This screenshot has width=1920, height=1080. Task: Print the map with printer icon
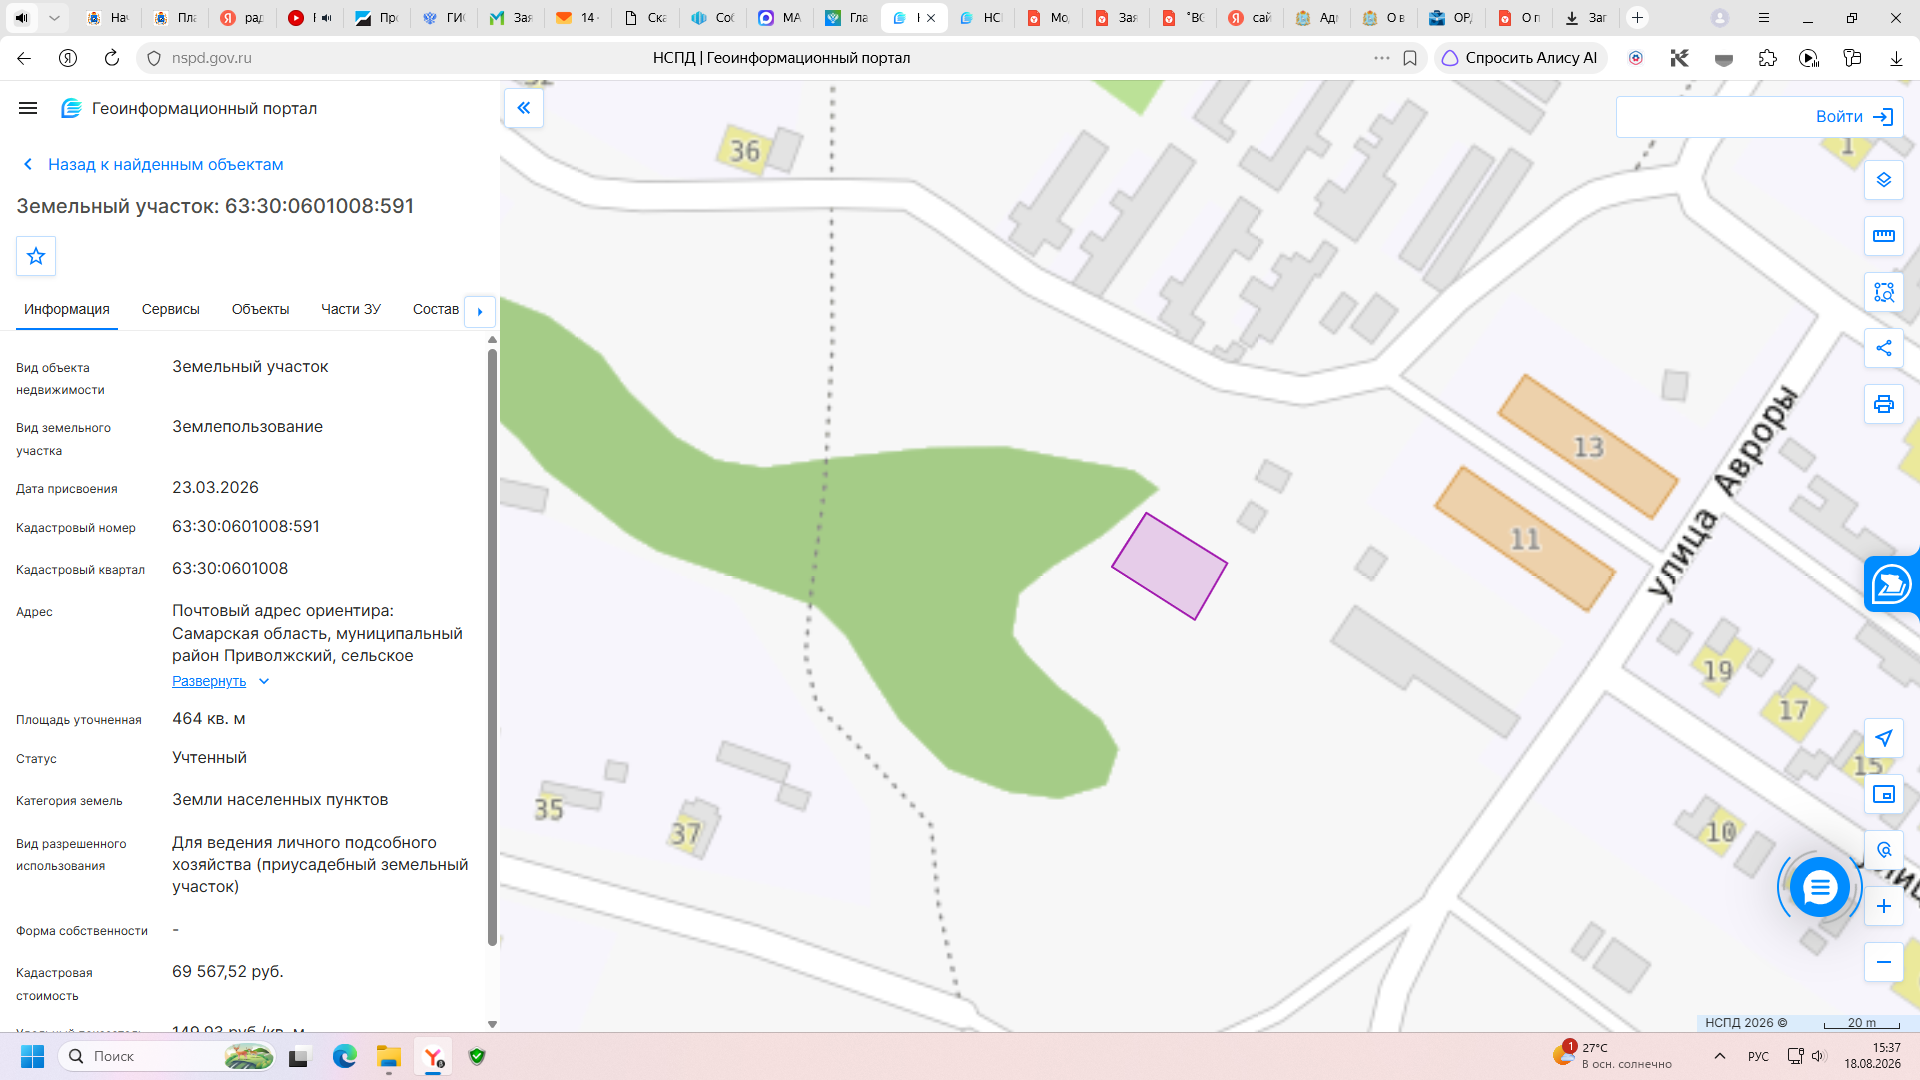point(1884,404)
